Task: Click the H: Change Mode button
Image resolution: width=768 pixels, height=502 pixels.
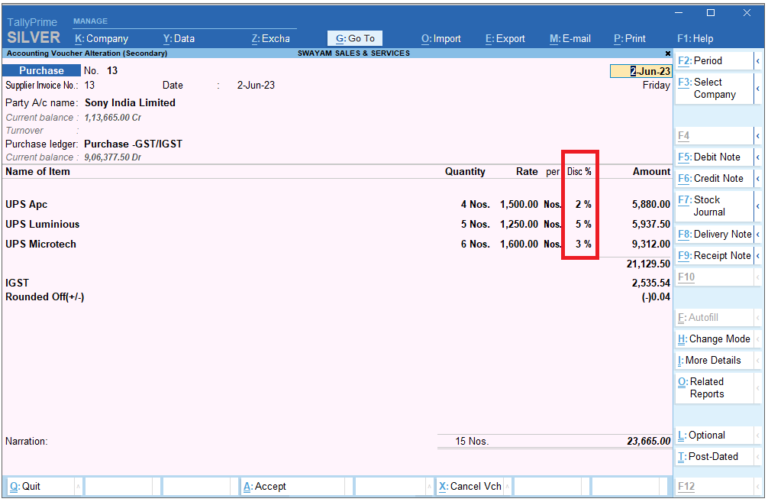Action: tap(714, 338)
